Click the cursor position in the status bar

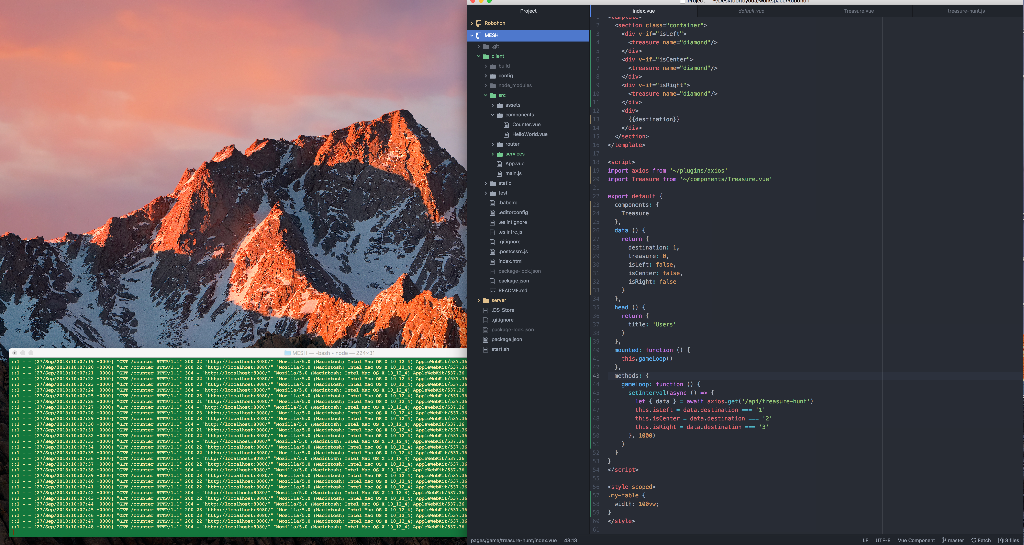(x=570, y=540)
